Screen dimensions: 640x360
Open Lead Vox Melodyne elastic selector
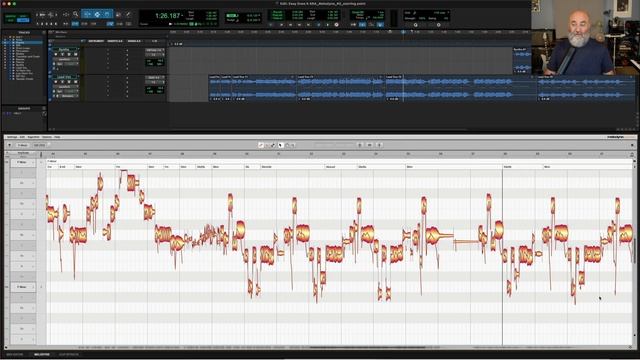pos(69,96)
